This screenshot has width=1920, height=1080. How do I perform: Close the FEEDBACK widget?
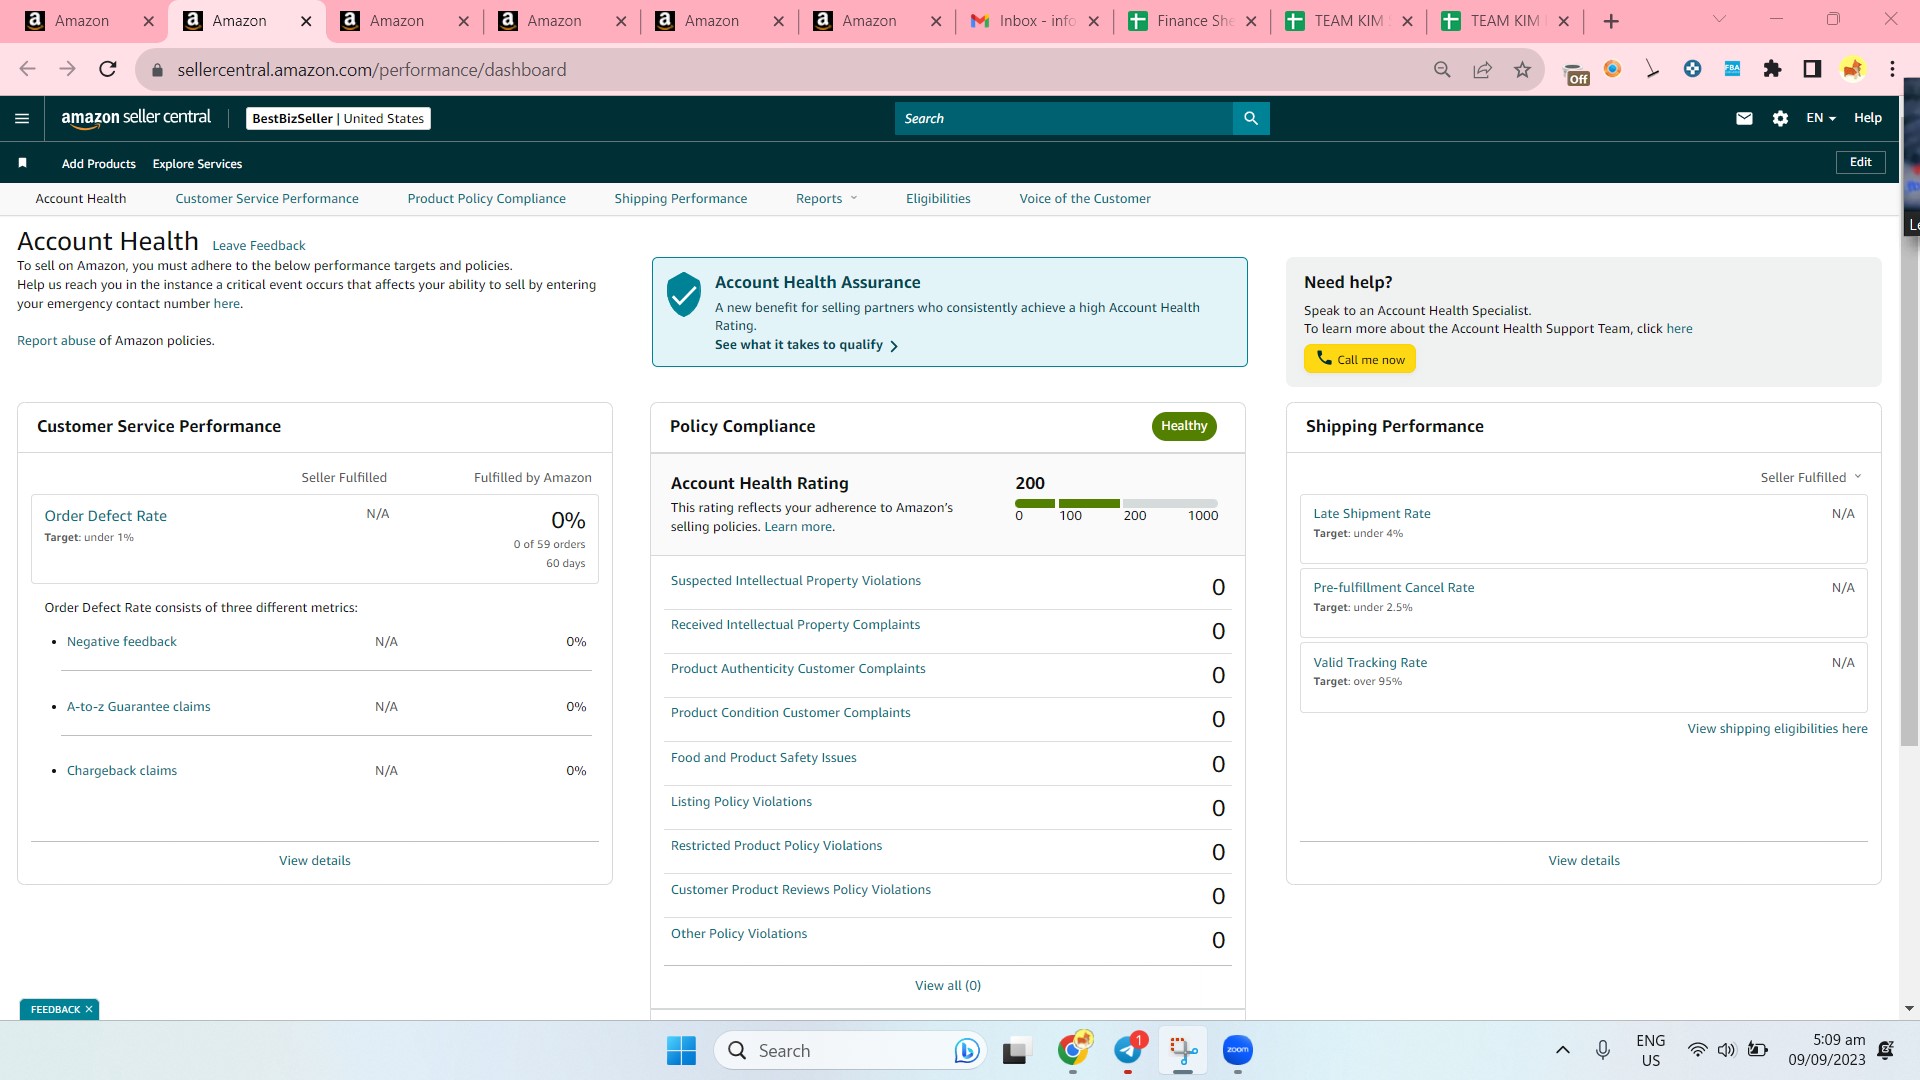[89, 1009]
